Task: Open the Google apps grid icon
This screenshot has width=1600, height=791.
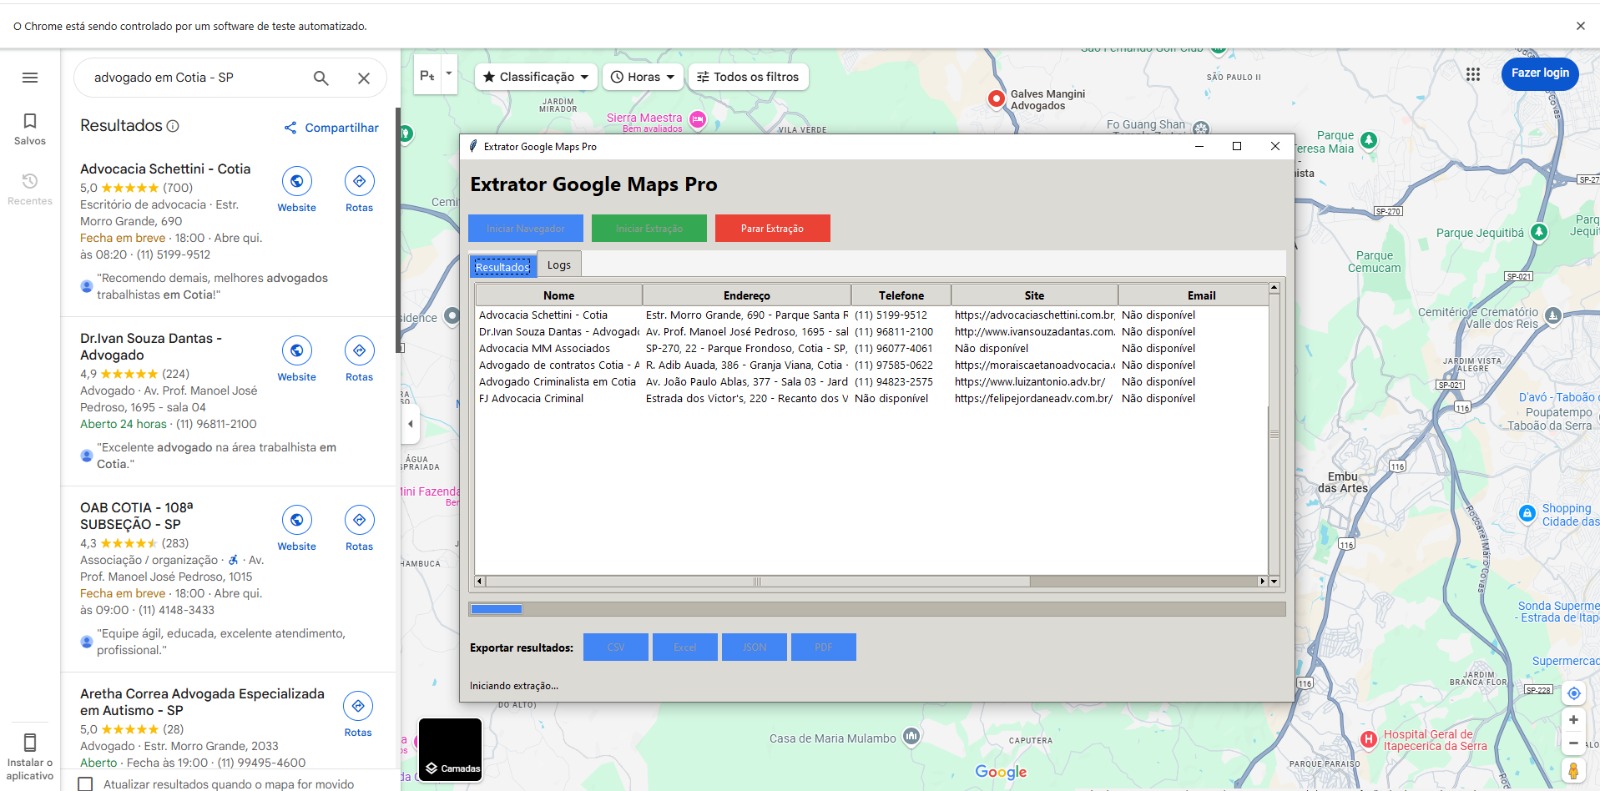Action: pos(1473,74)
